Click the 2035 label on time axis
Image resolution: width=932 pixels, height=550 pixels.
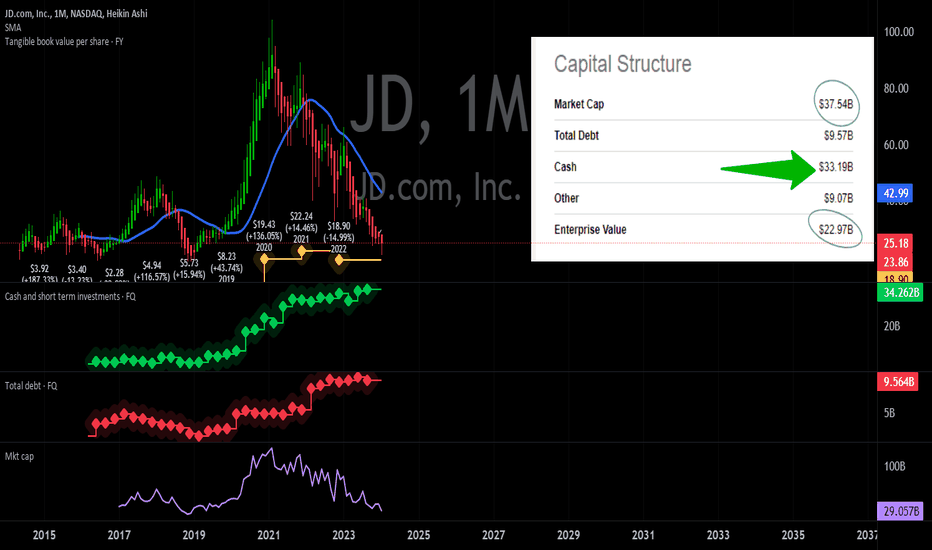(793, 535)
